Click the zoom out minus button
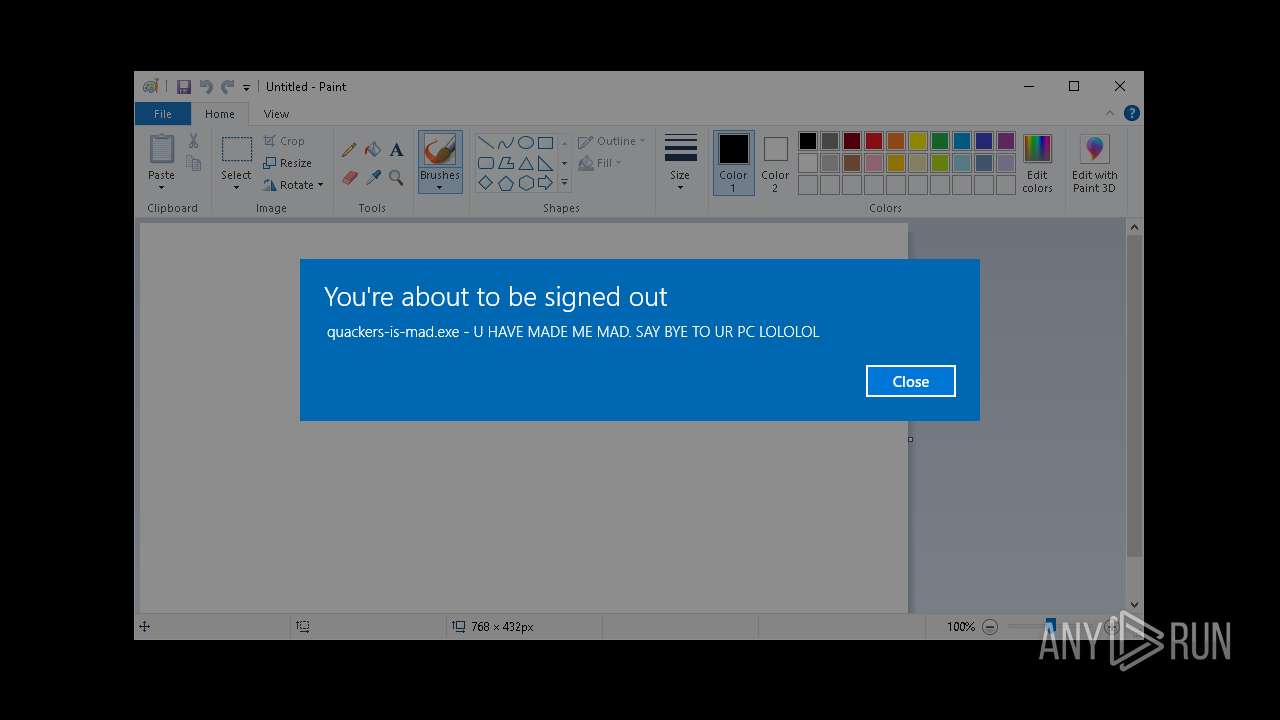This screenshot has width=1280, height=720. [x=990, y=627]
